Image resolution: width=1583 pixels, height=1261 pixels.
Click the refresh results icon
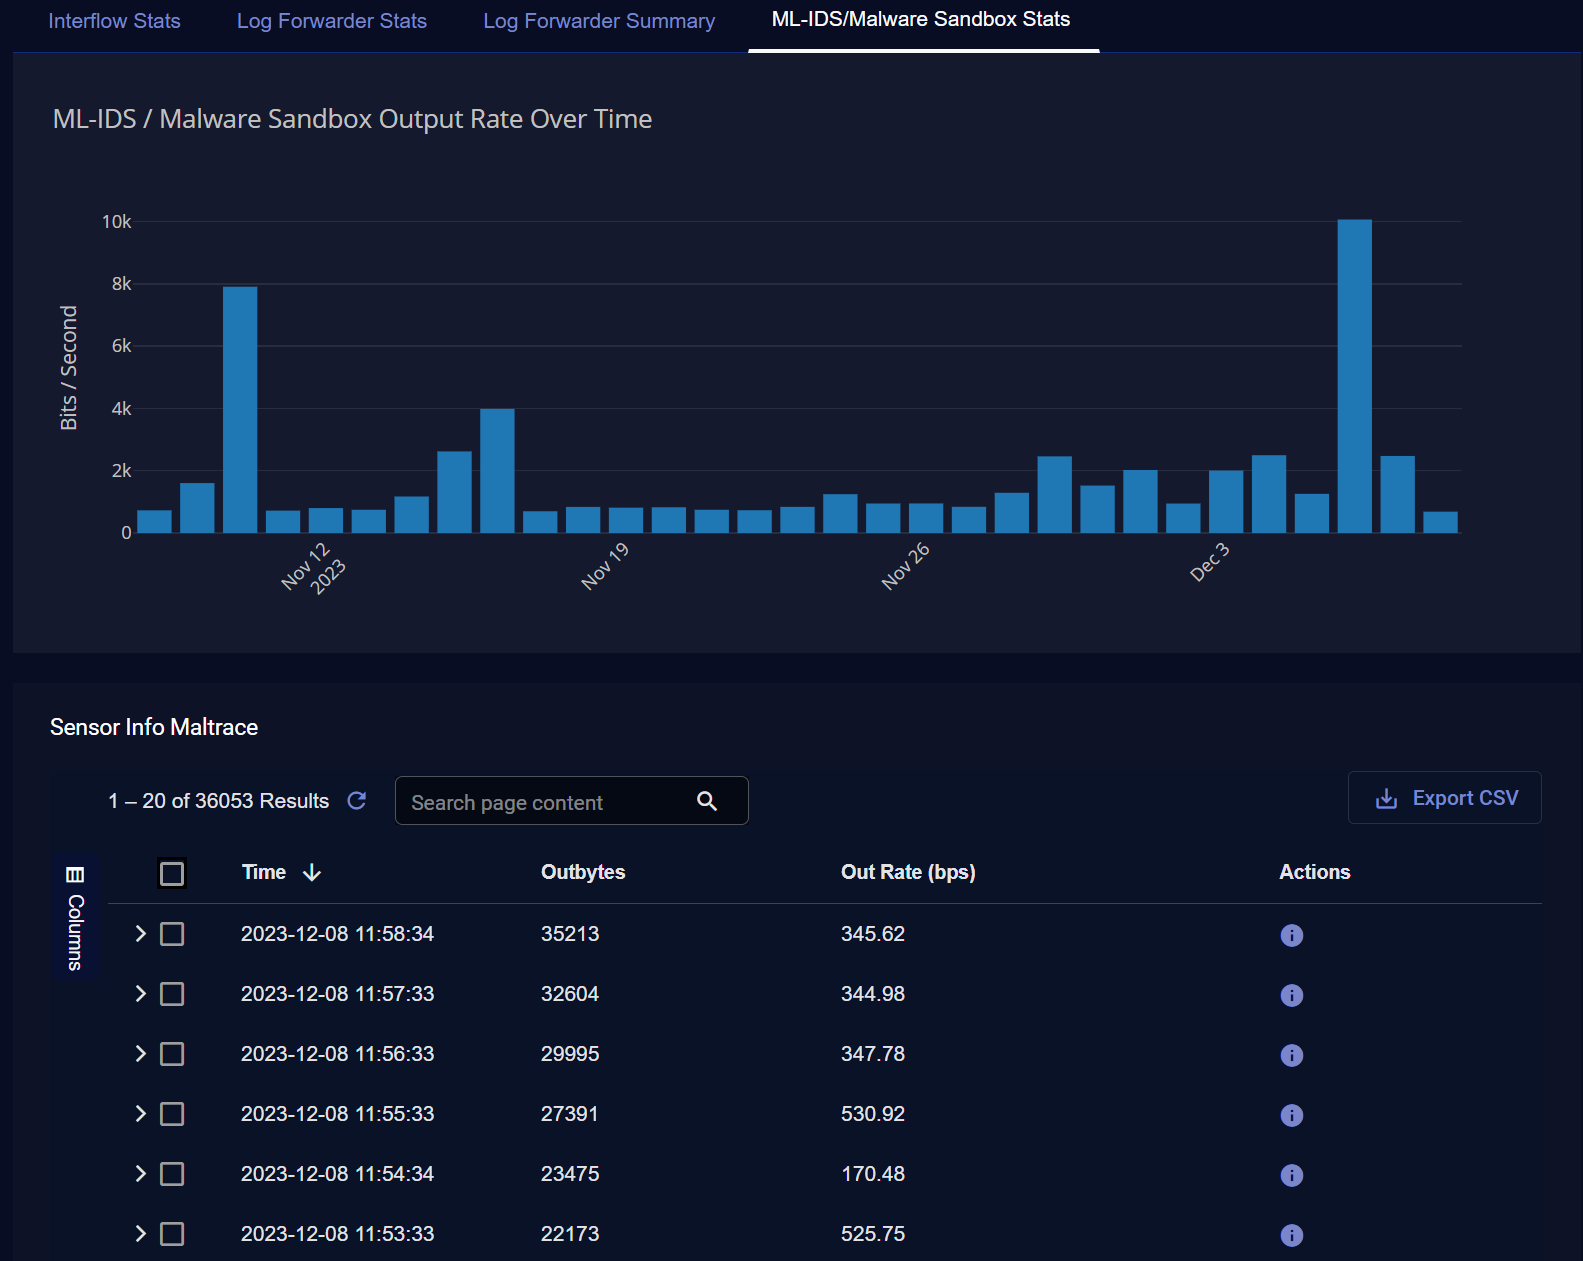(x=357, y=801)
